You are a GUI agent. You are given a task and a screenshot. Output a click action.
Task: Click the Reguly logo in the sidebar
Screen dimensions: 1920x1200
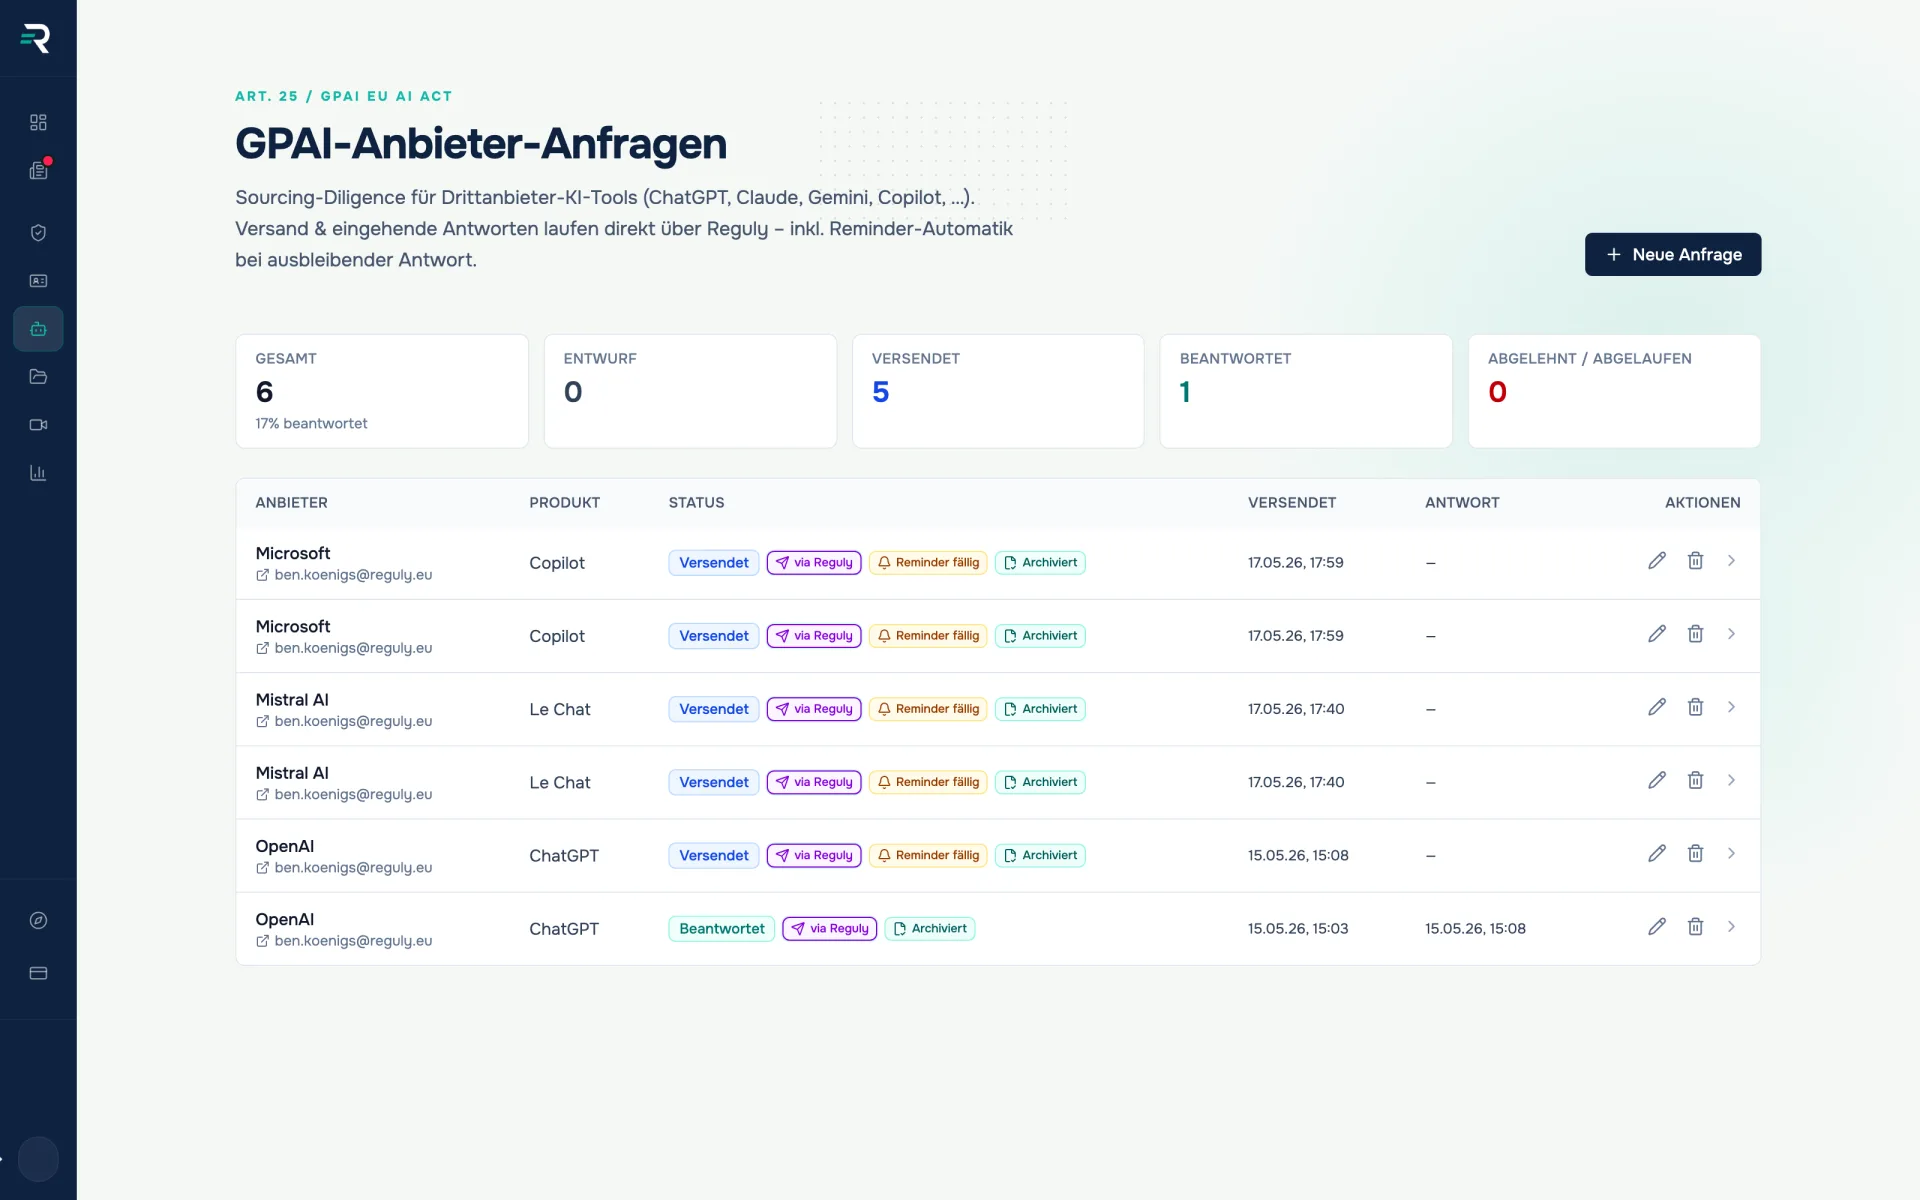click(36, 38)
